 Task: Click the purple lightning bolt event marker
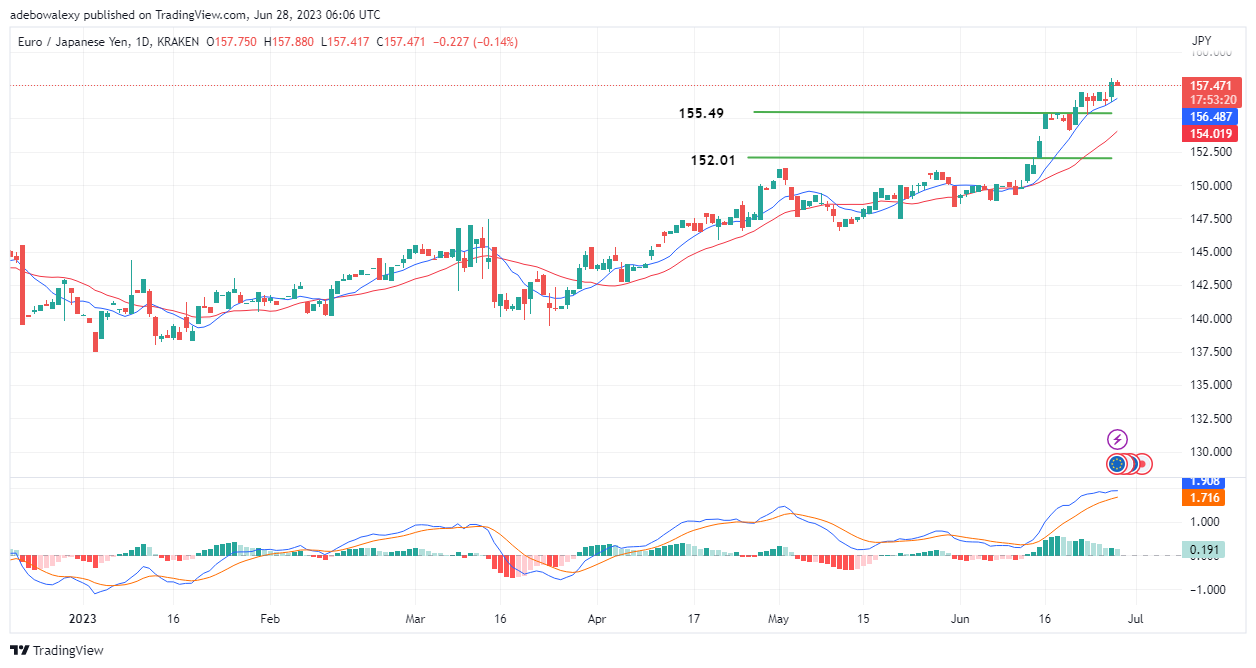coord(1118,439)
